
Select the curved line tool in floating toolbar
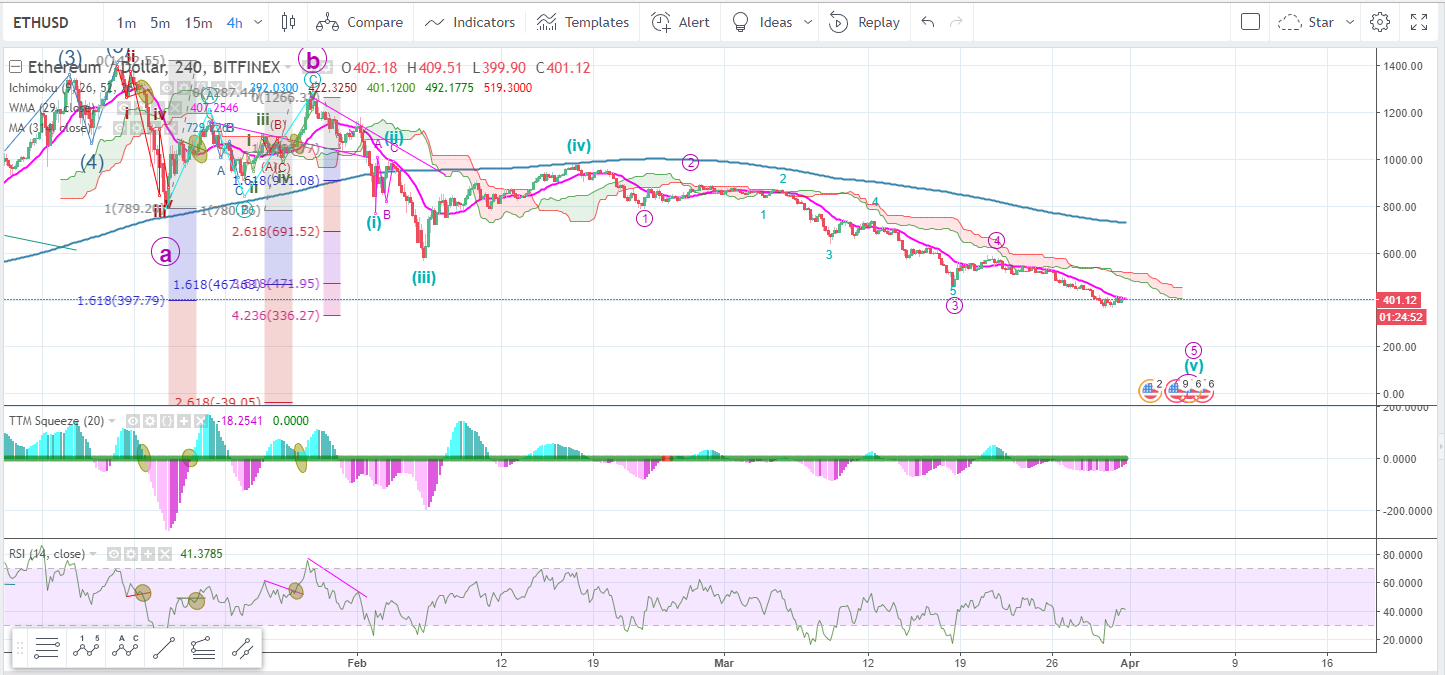click(241, 648)
